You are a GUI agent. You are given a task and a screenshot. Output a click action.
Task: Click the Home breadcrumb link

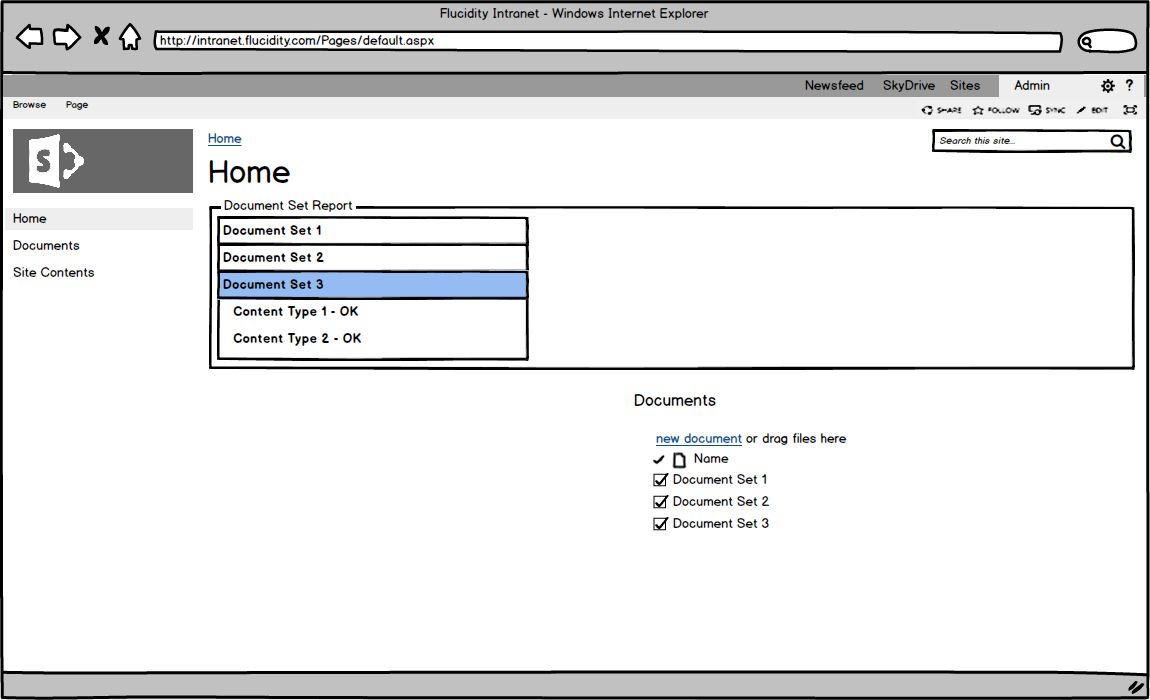click(x=224, y=139)
